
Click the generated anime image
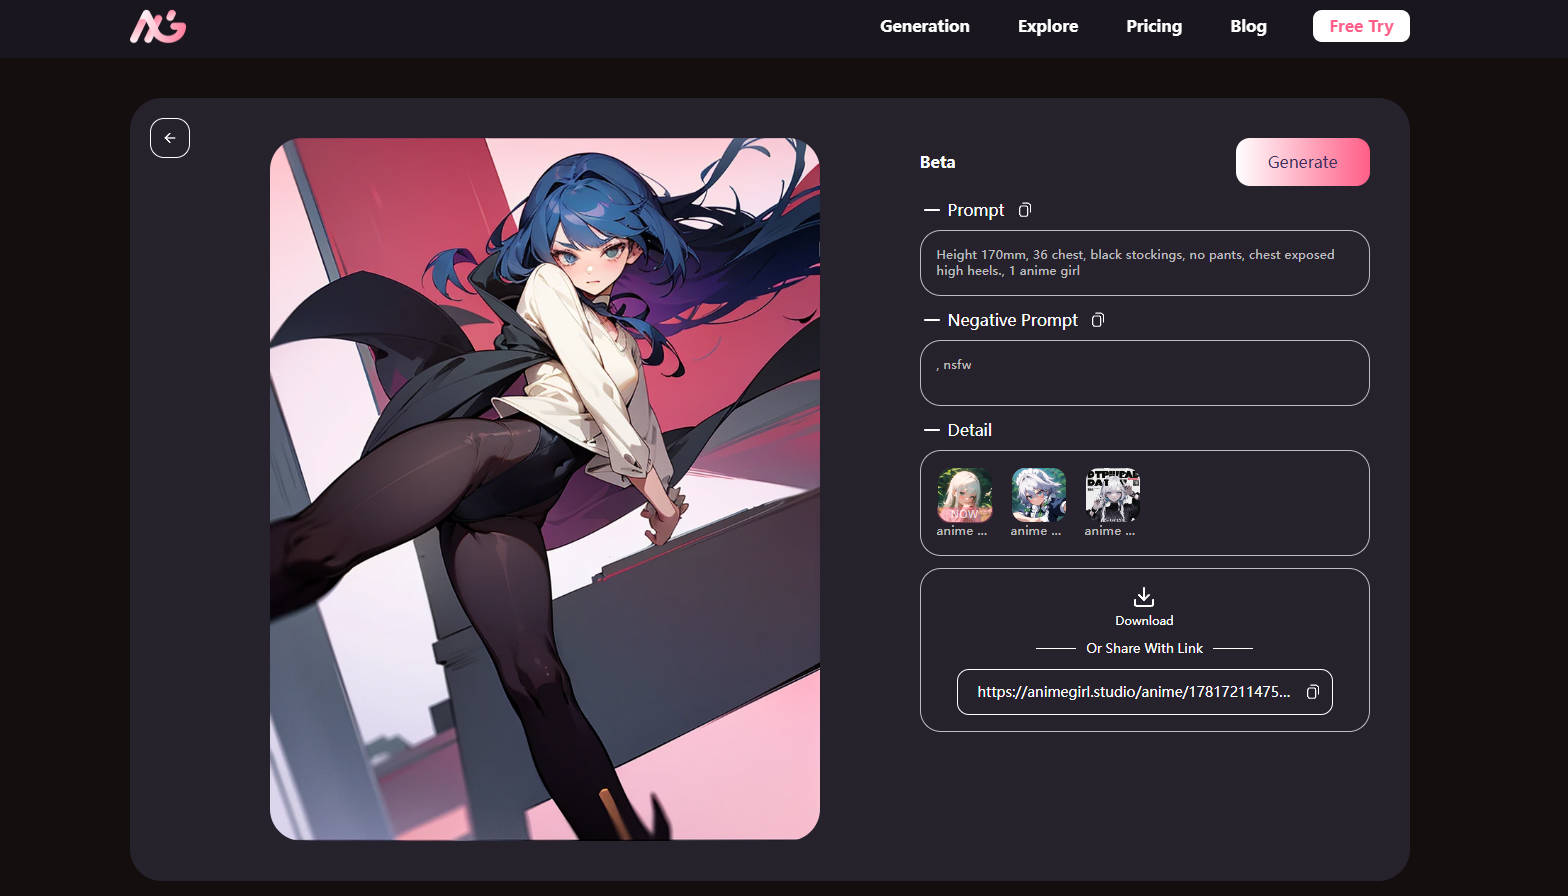pos(545,489)
